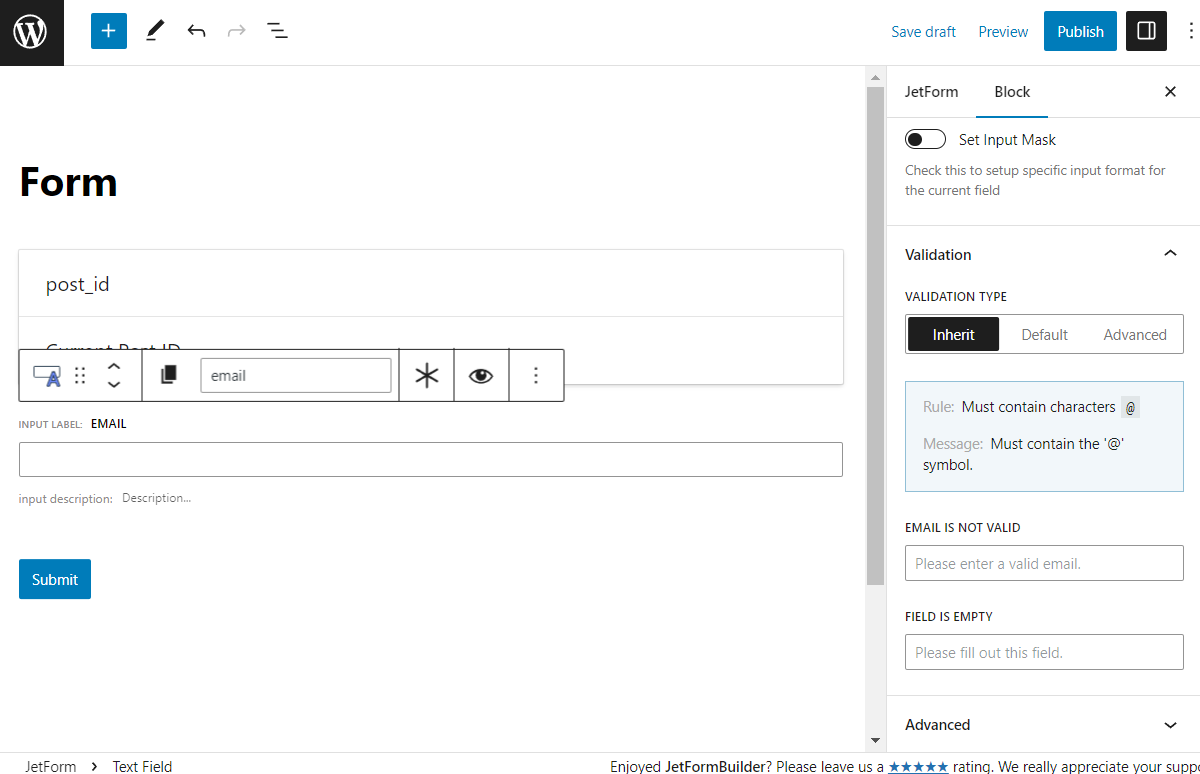This screenshot has width=1200, height=774.
Task: Expand the Advanced section
Action: [x=1170, y=724]
